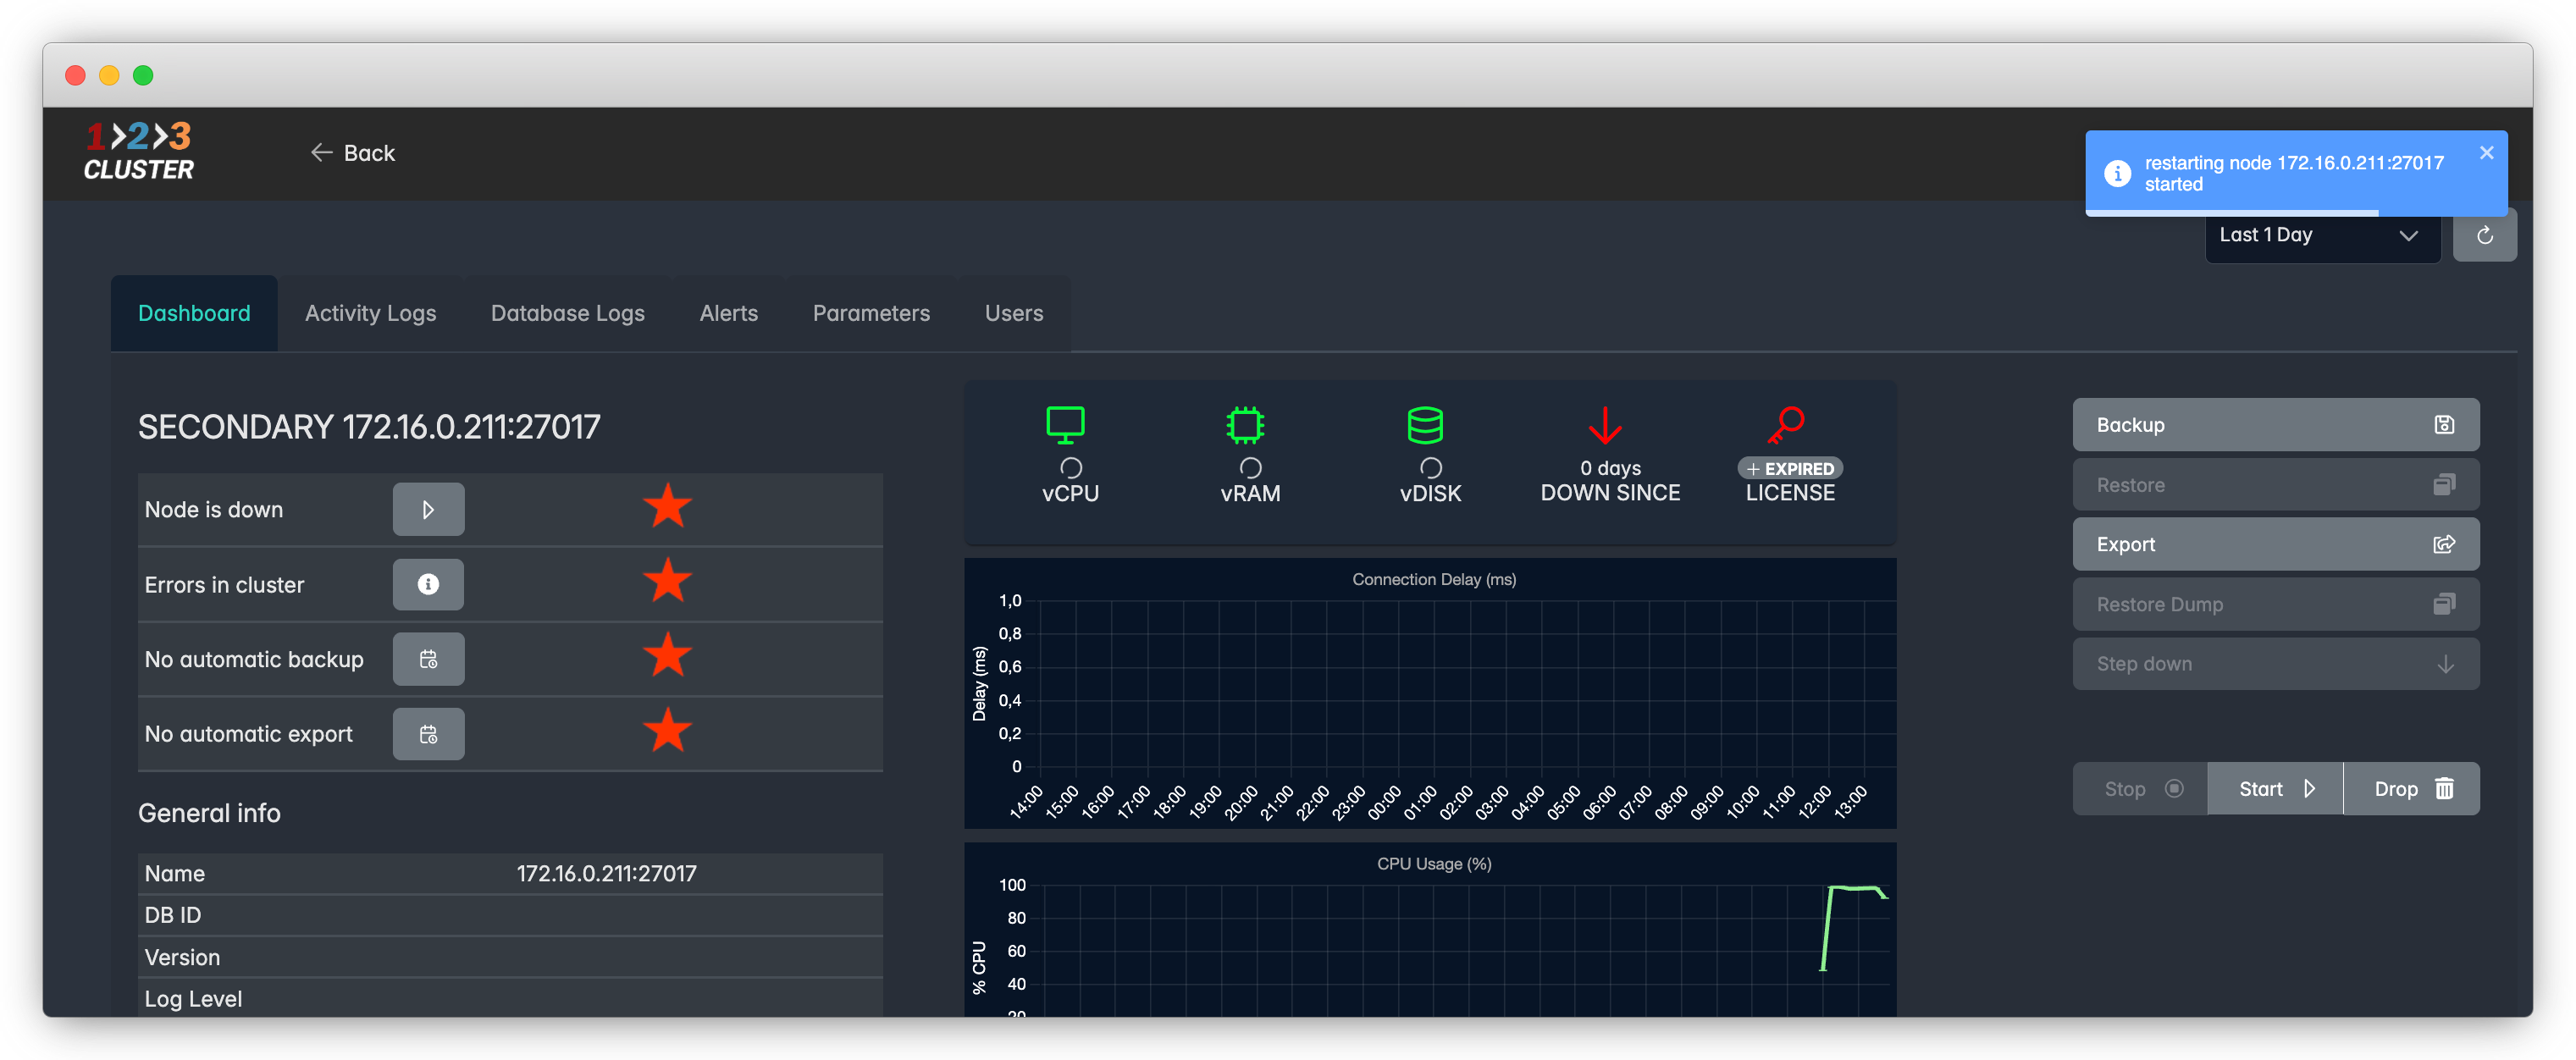Open info icon next to Errors in cluster
2576x1060 pixels.
pyautogui.click(x=428, y=585)
